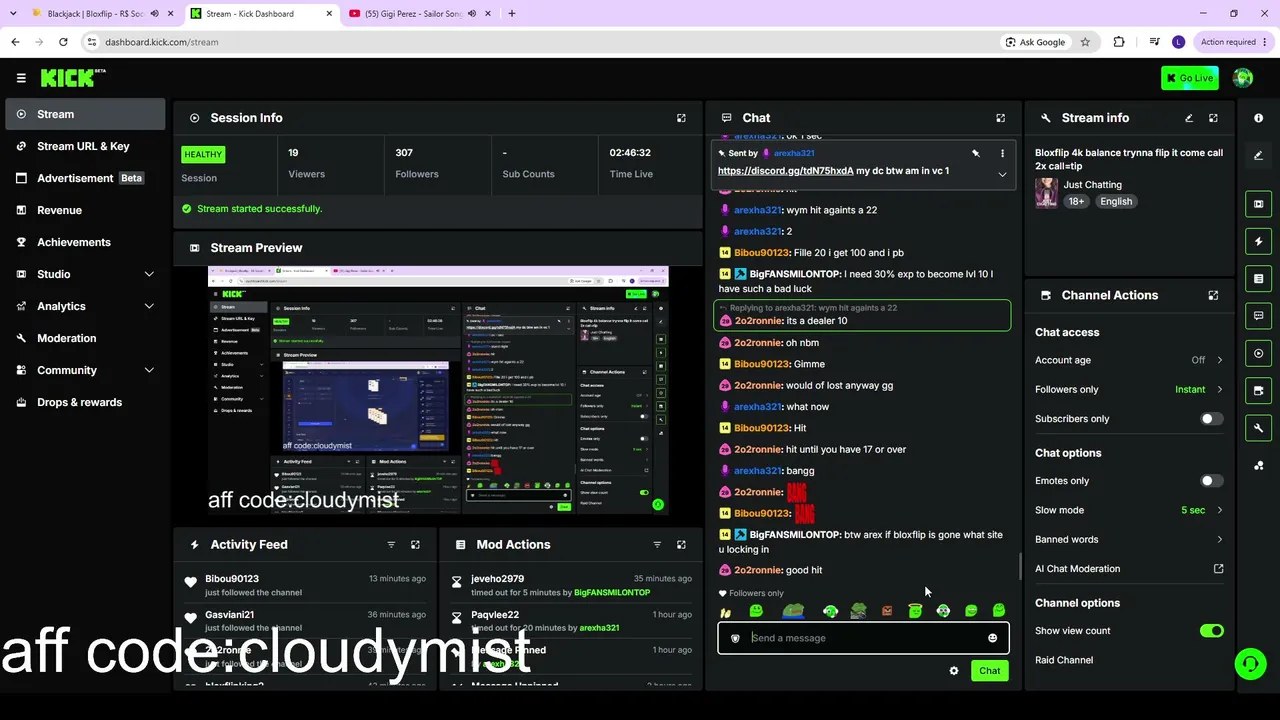This screenshot has height=720, width=1280.
Task: Click the chat panel scrollbar
Action: pyautogui.click(x=1019, y=566)
